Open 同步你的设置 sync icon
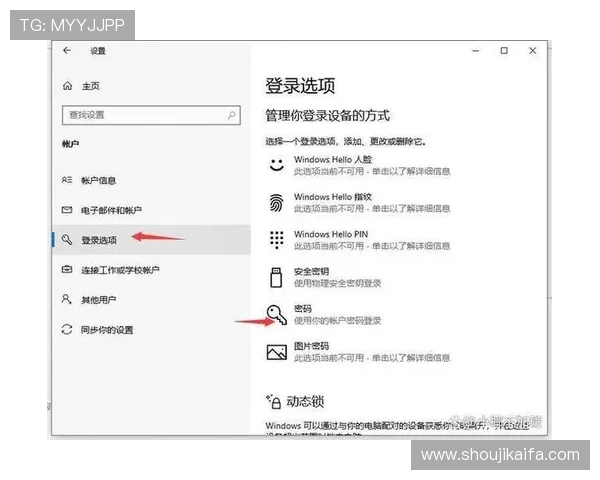 [67, 329]
